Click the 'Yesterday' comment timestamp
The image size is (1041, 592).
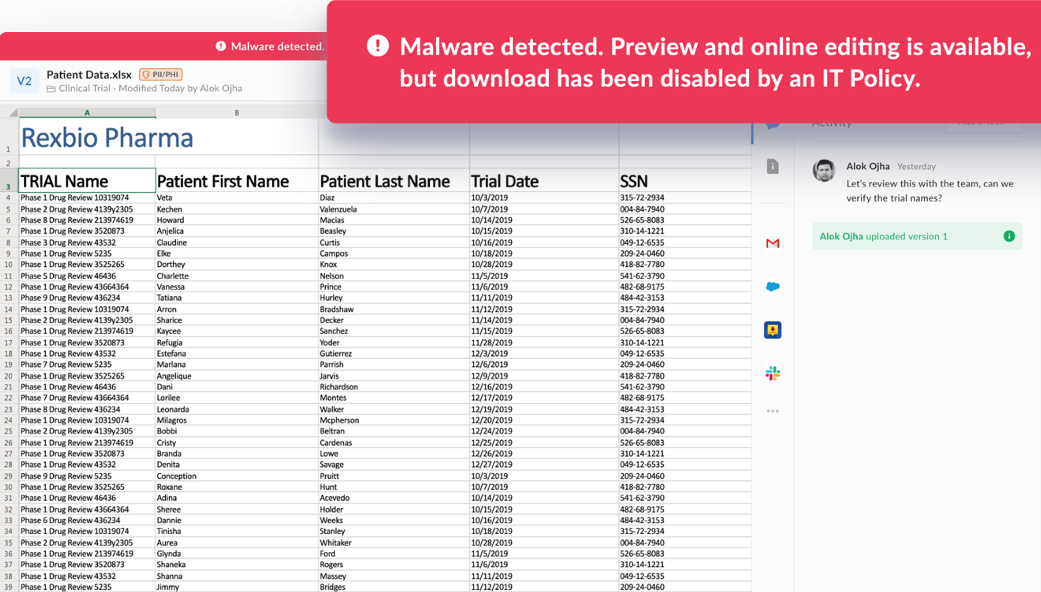(916, 167)
